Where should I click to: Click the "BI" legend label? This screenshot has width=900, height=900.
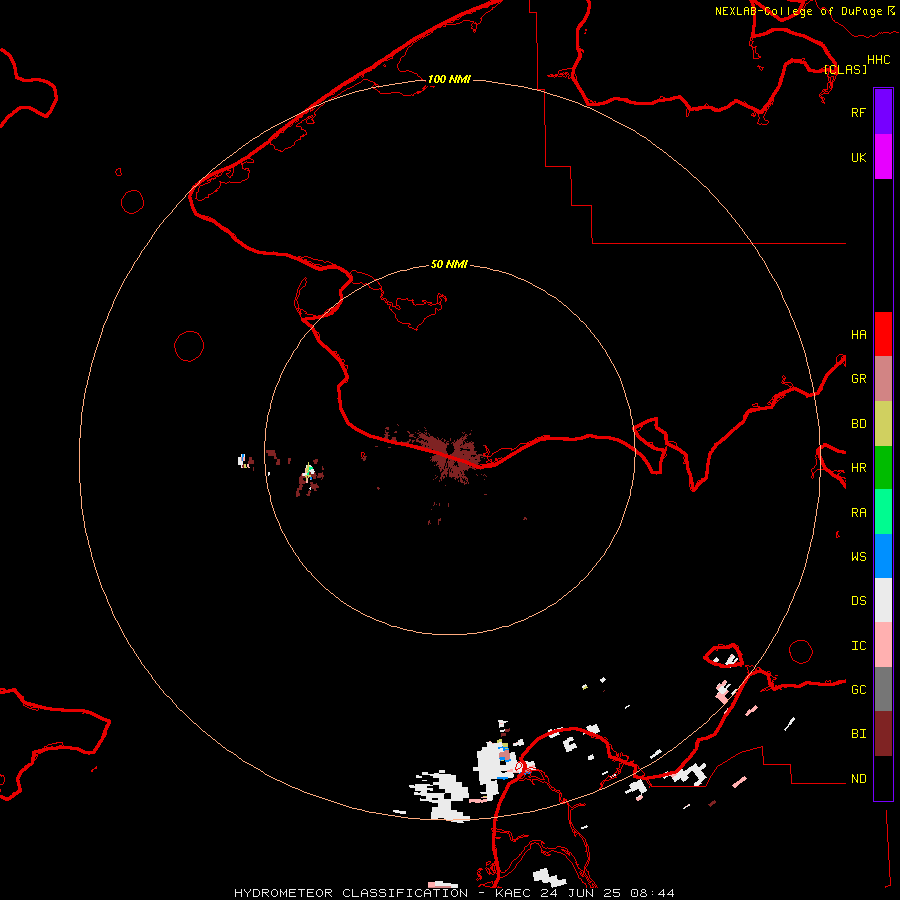point(858,734)
